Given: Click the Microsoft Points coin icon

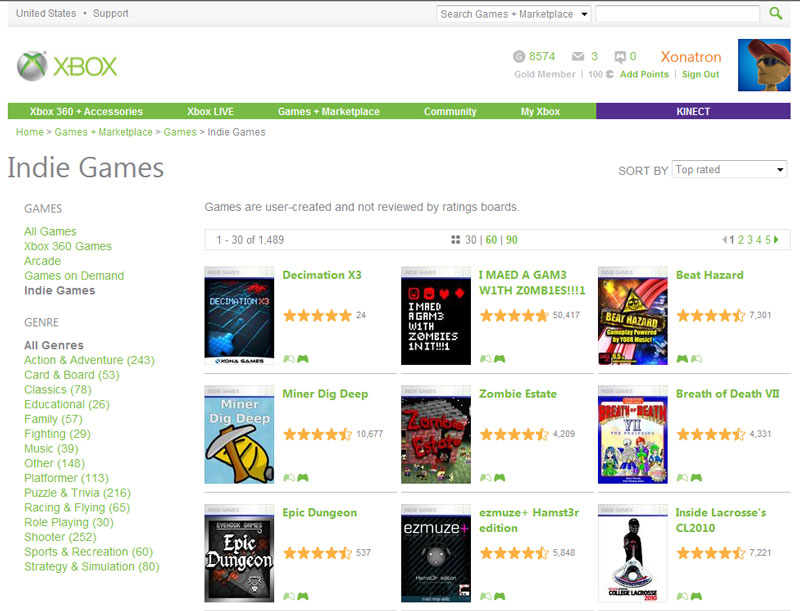Looking at the screenshot, I should click(x=609, y=74).
